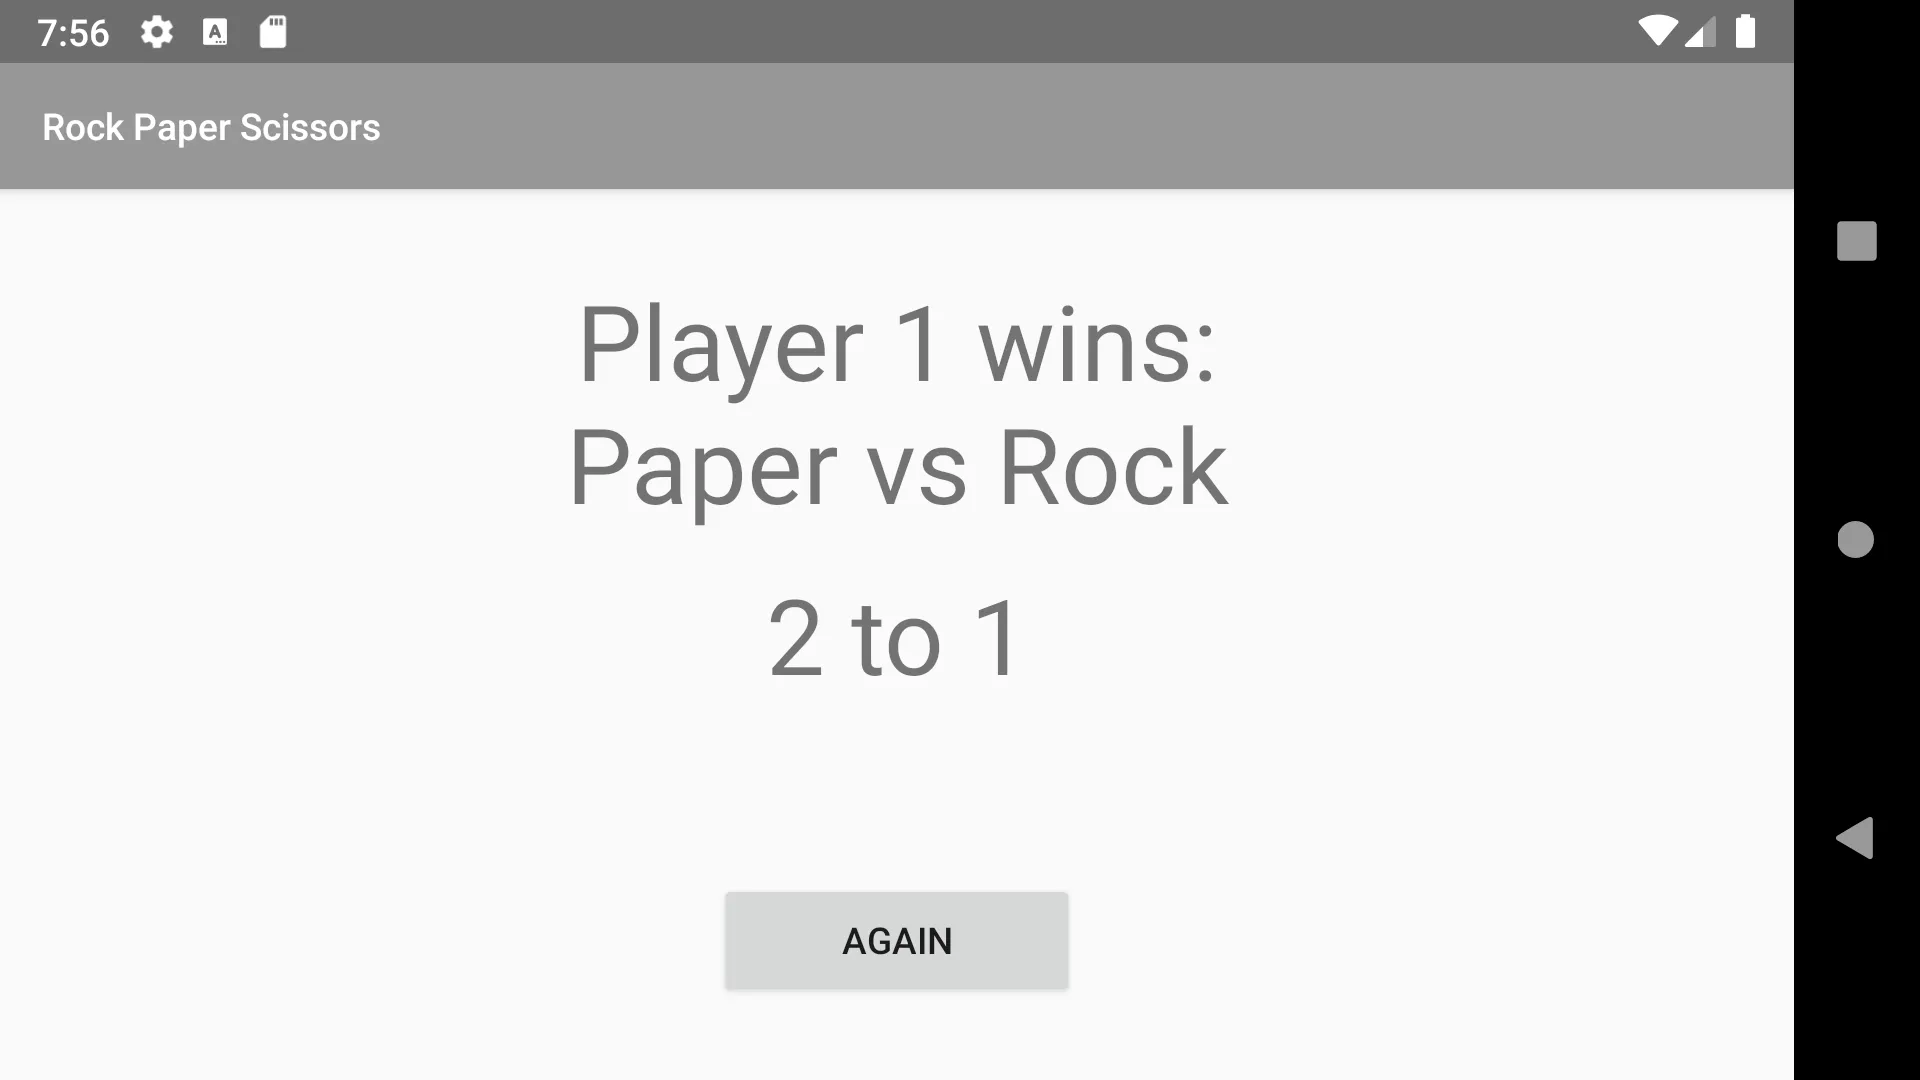
Task: Tap the Android home button
Action: point(1855,539)
